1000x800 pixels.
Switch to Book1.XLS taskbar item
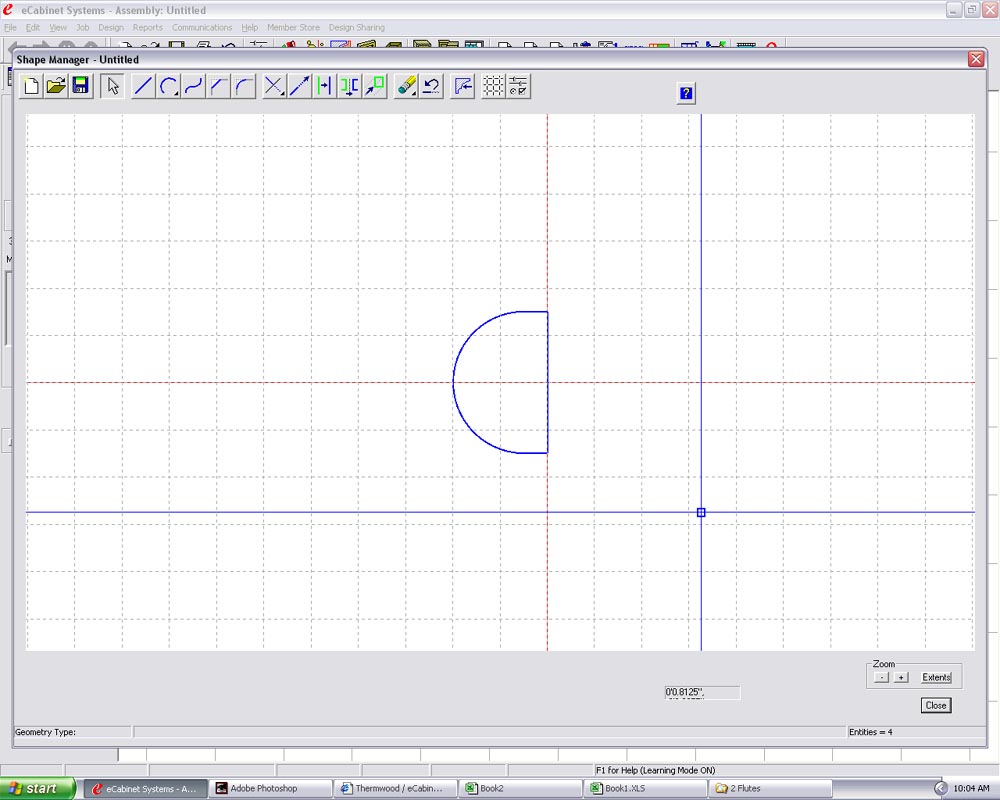645,789
